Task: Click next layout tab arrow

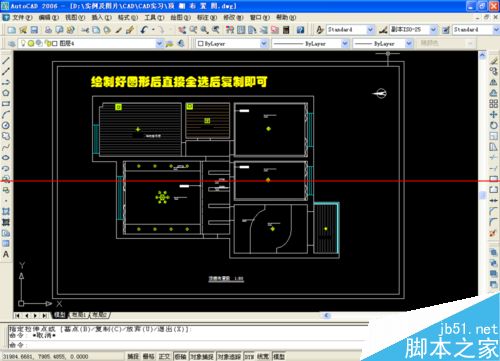Action: 35,315
